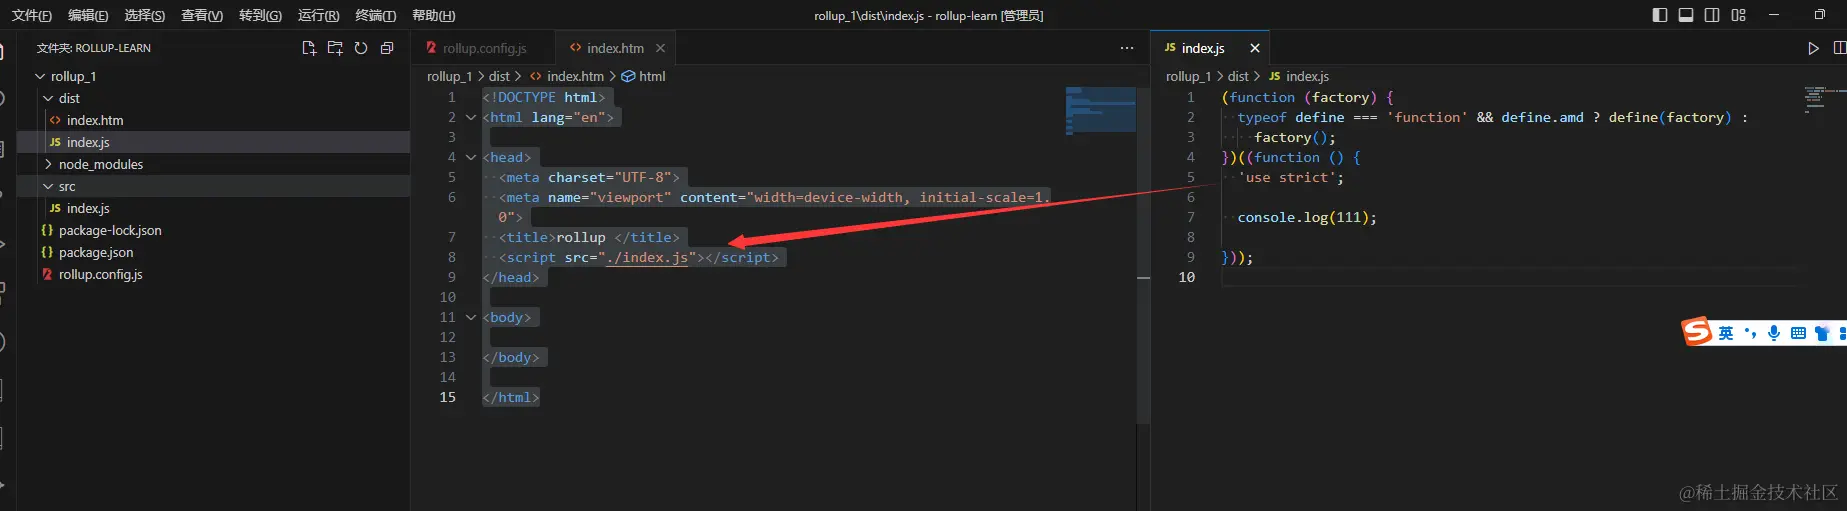The width and height of the screenshot is (1847, 511).
Task: Close the index.htm editor tab
Action: (660, 48)
